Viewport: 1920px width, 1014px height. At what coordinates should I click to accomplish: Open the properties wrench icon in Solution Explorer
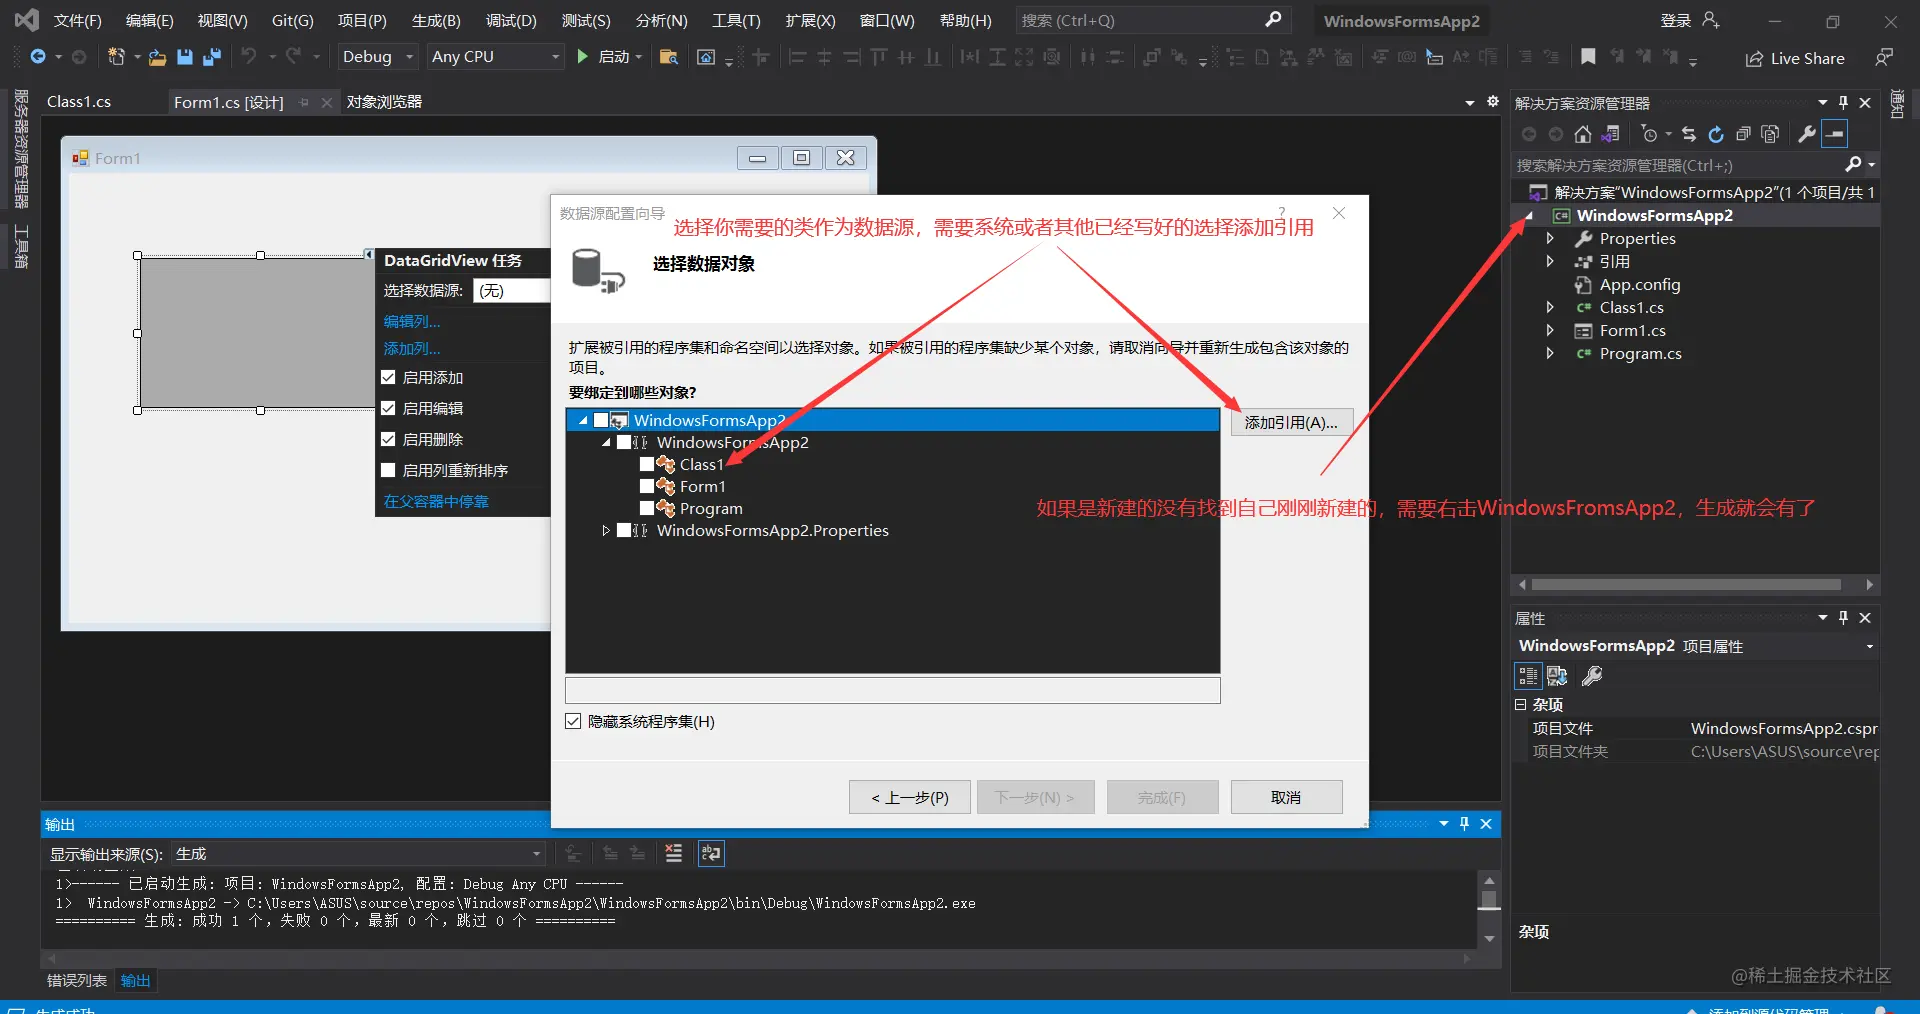(x=1807, y=134)
